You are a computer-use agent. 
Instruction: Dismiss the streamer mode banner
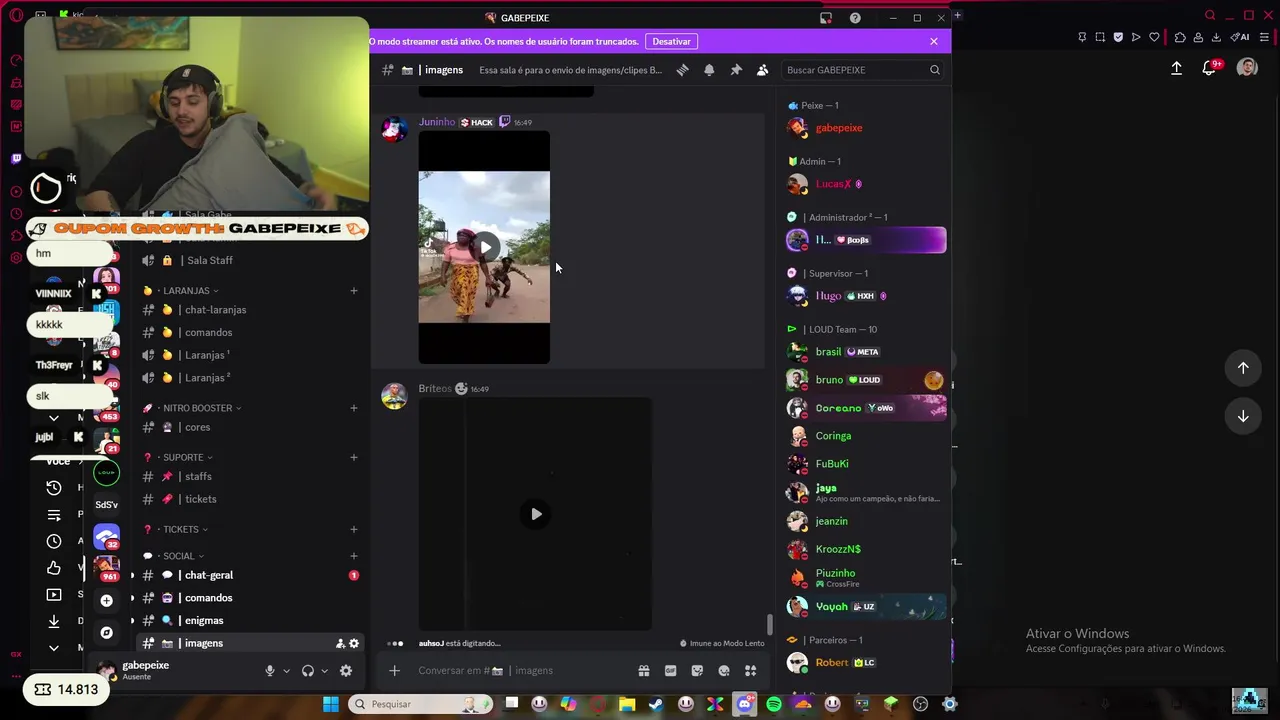934,41
